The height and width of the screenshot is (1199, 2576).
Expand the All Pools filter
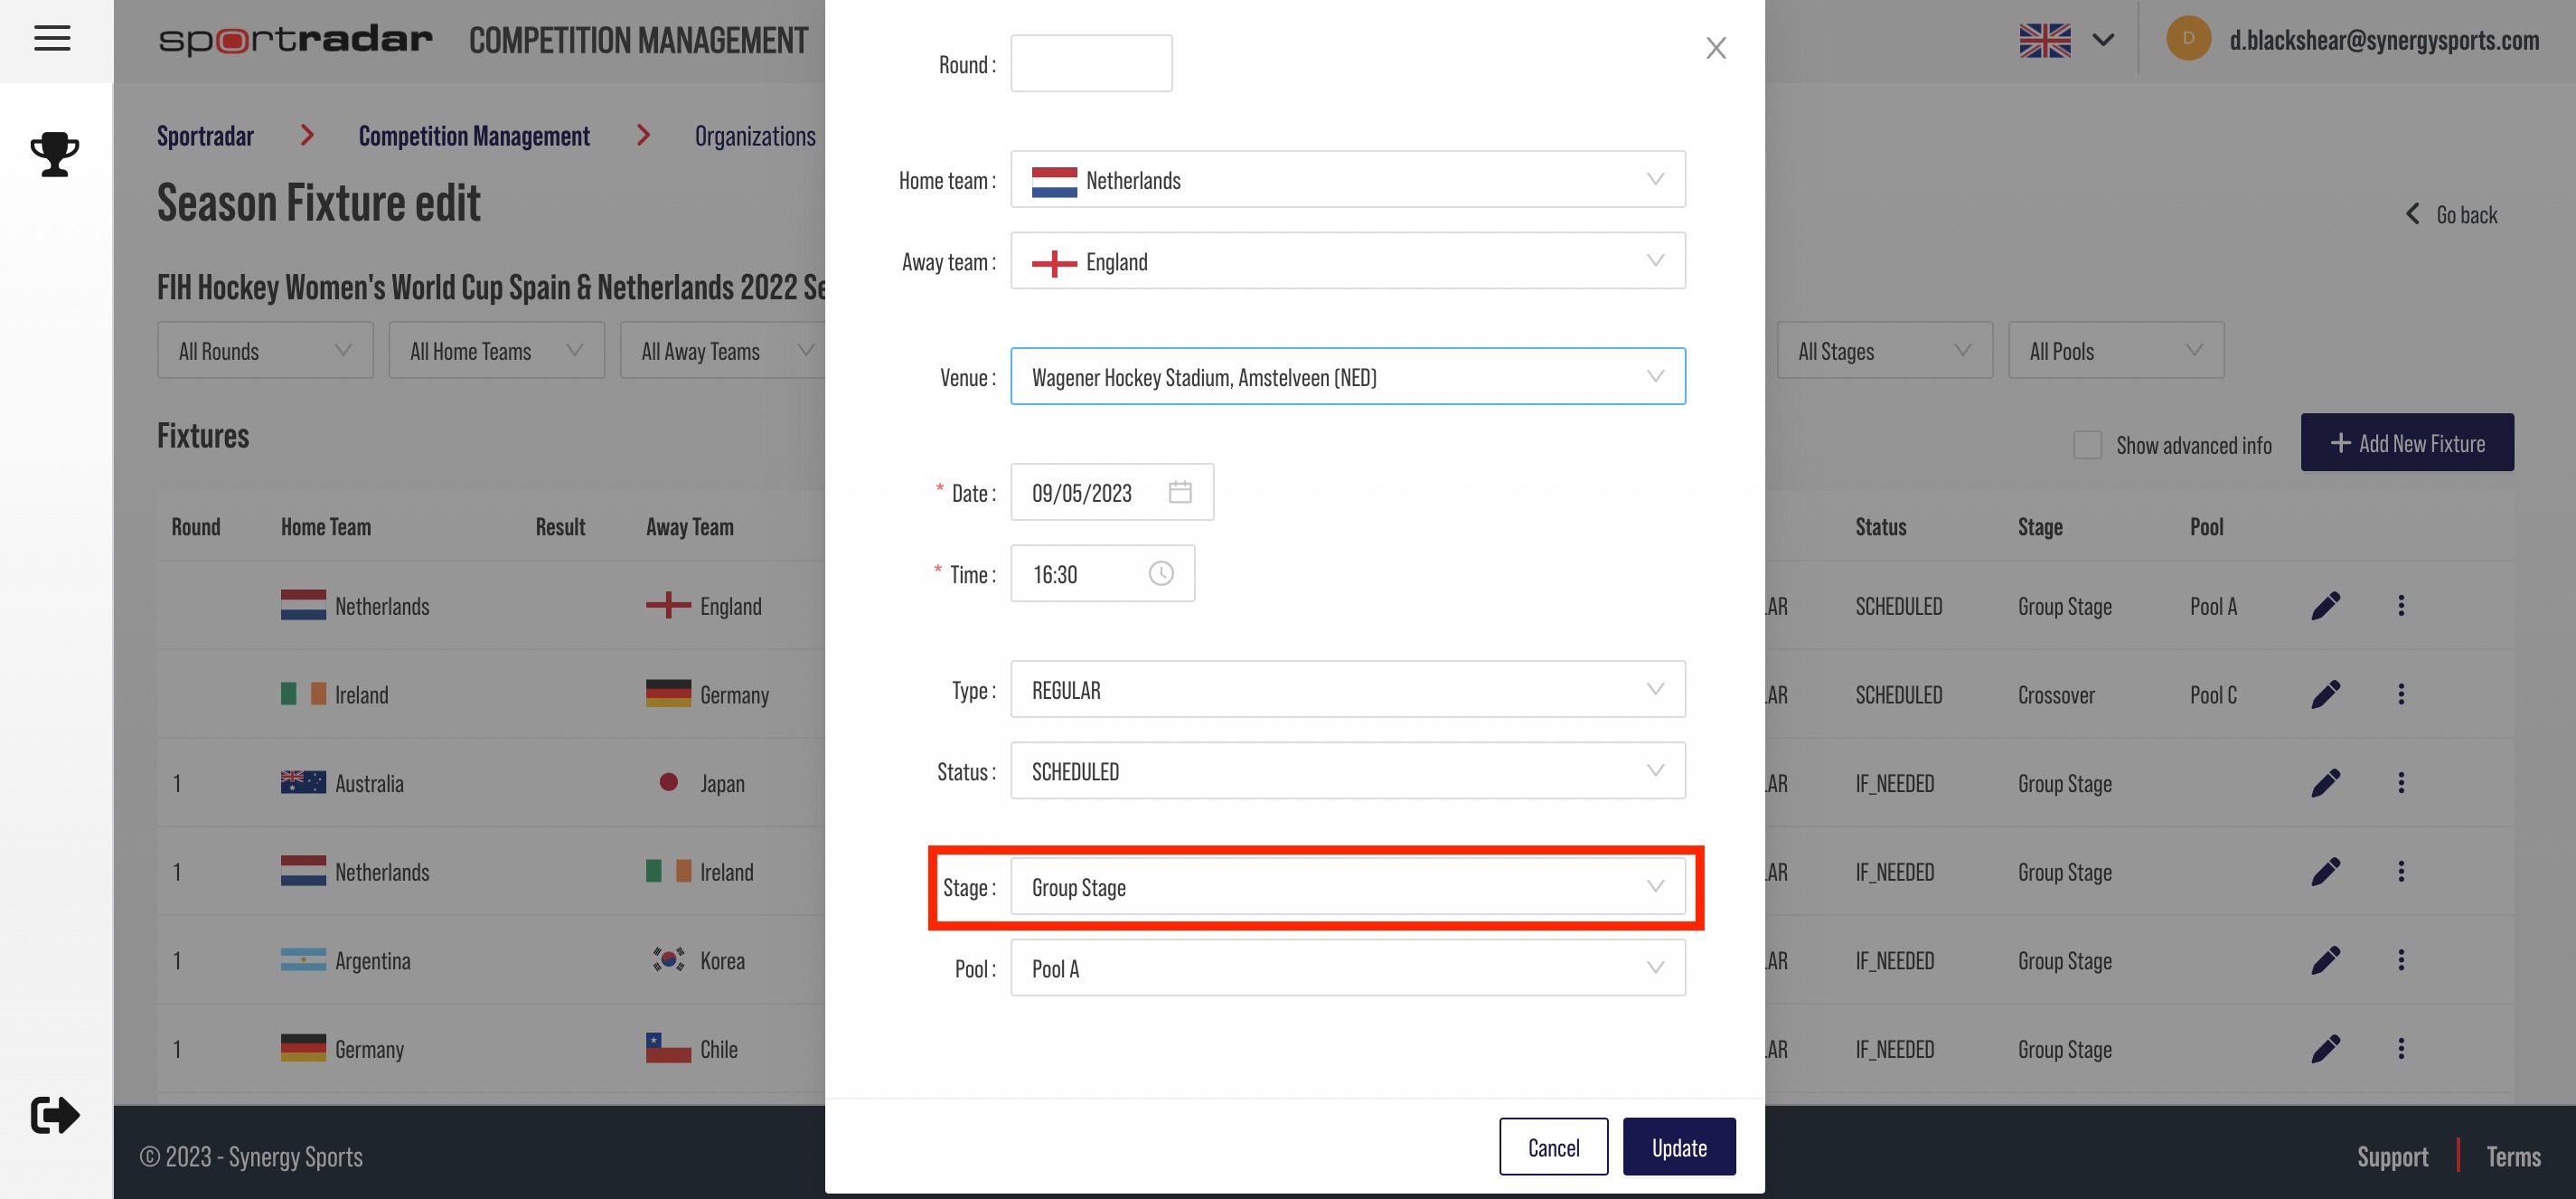pyautogui.click(x=2115, y=351)
